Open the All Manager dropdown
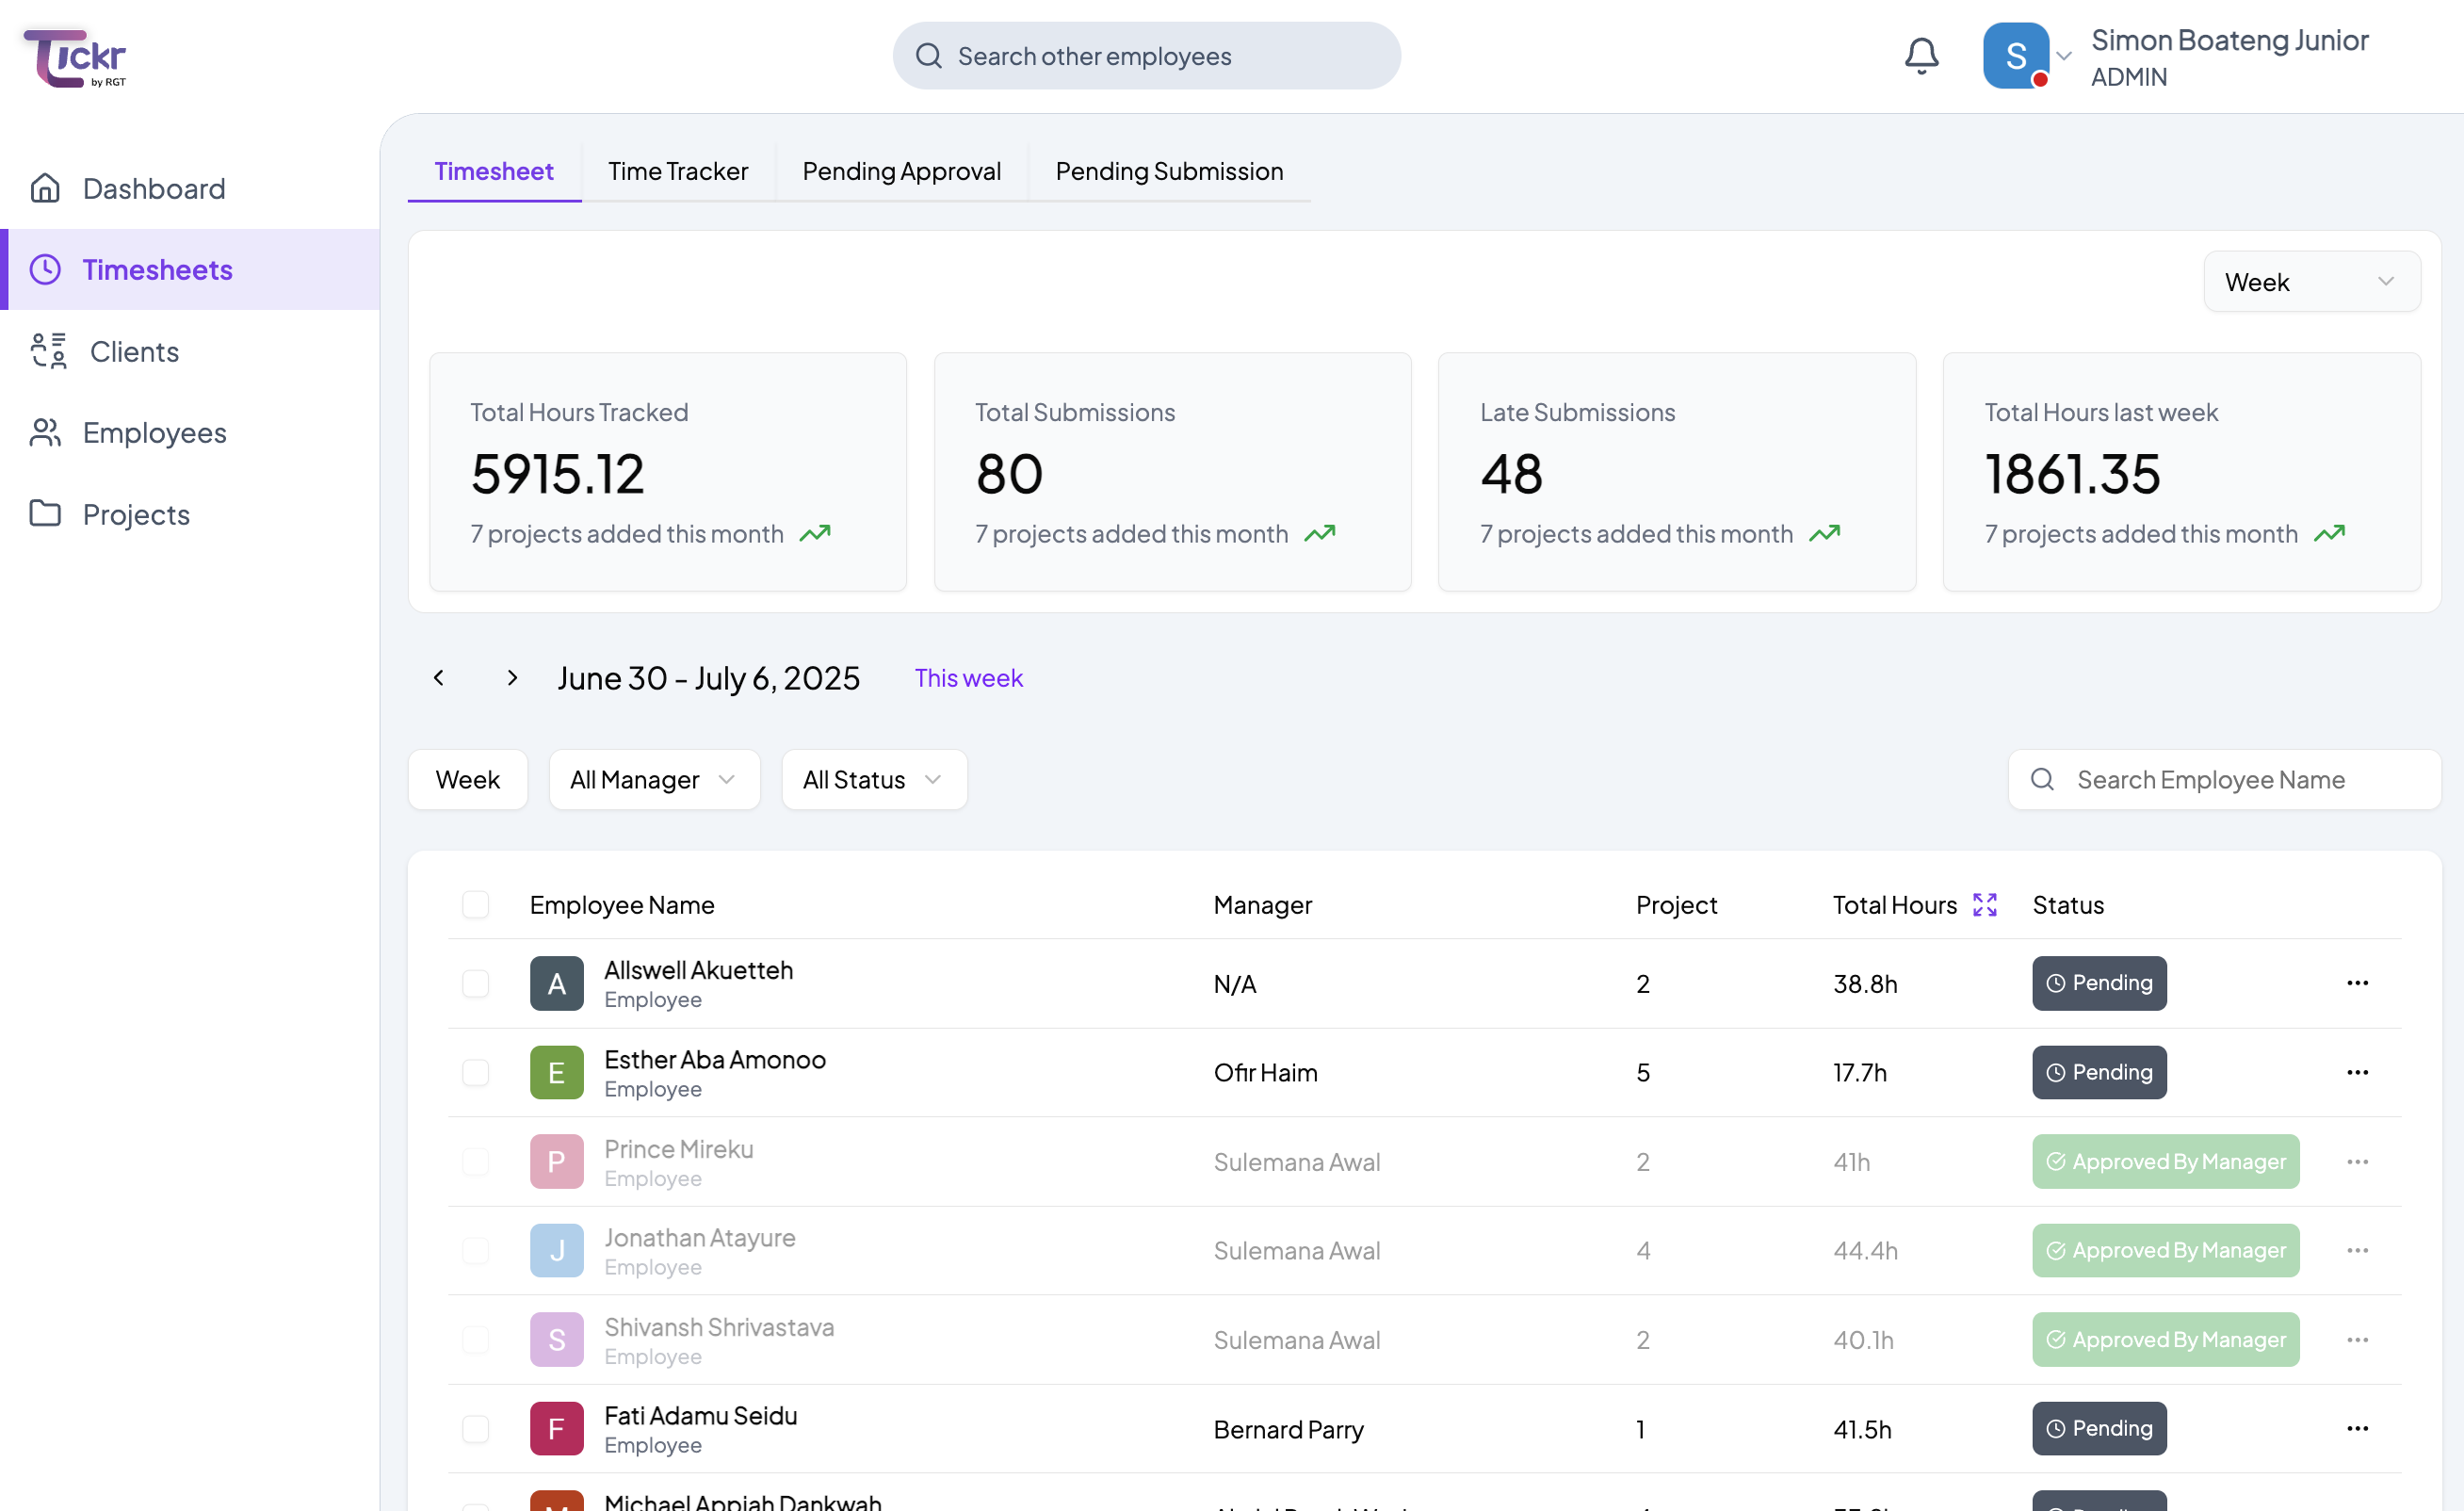Image resolution: width=2464 pixels, height=1511 pixels. click(x=654, y=779)
